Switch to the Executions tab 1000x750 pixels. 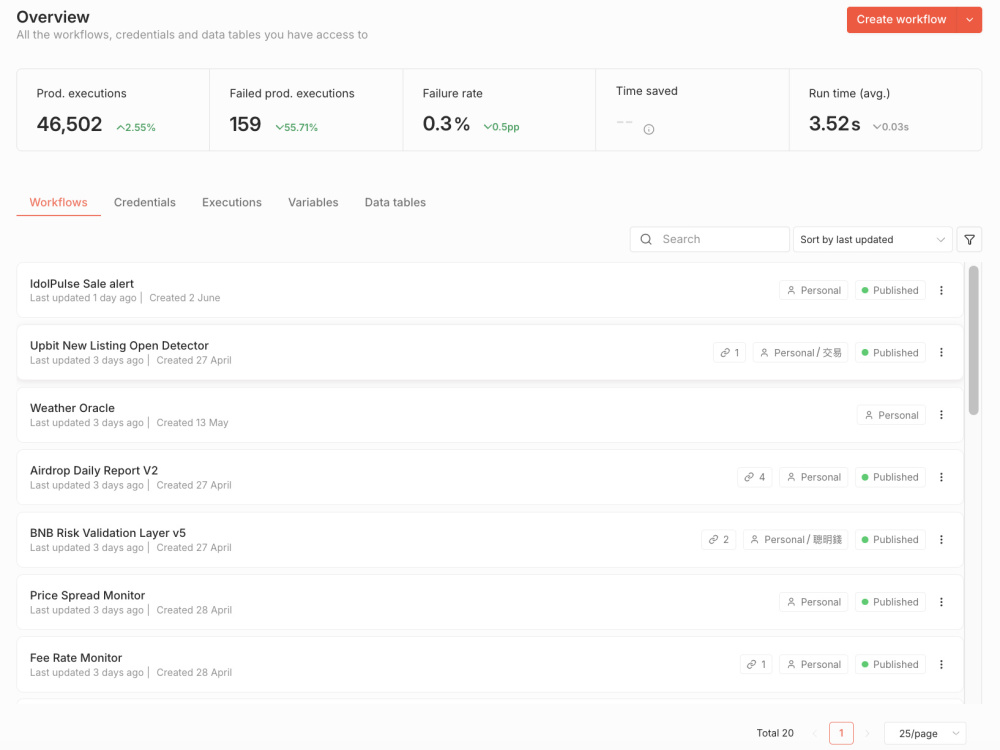(x=232, y=202)
